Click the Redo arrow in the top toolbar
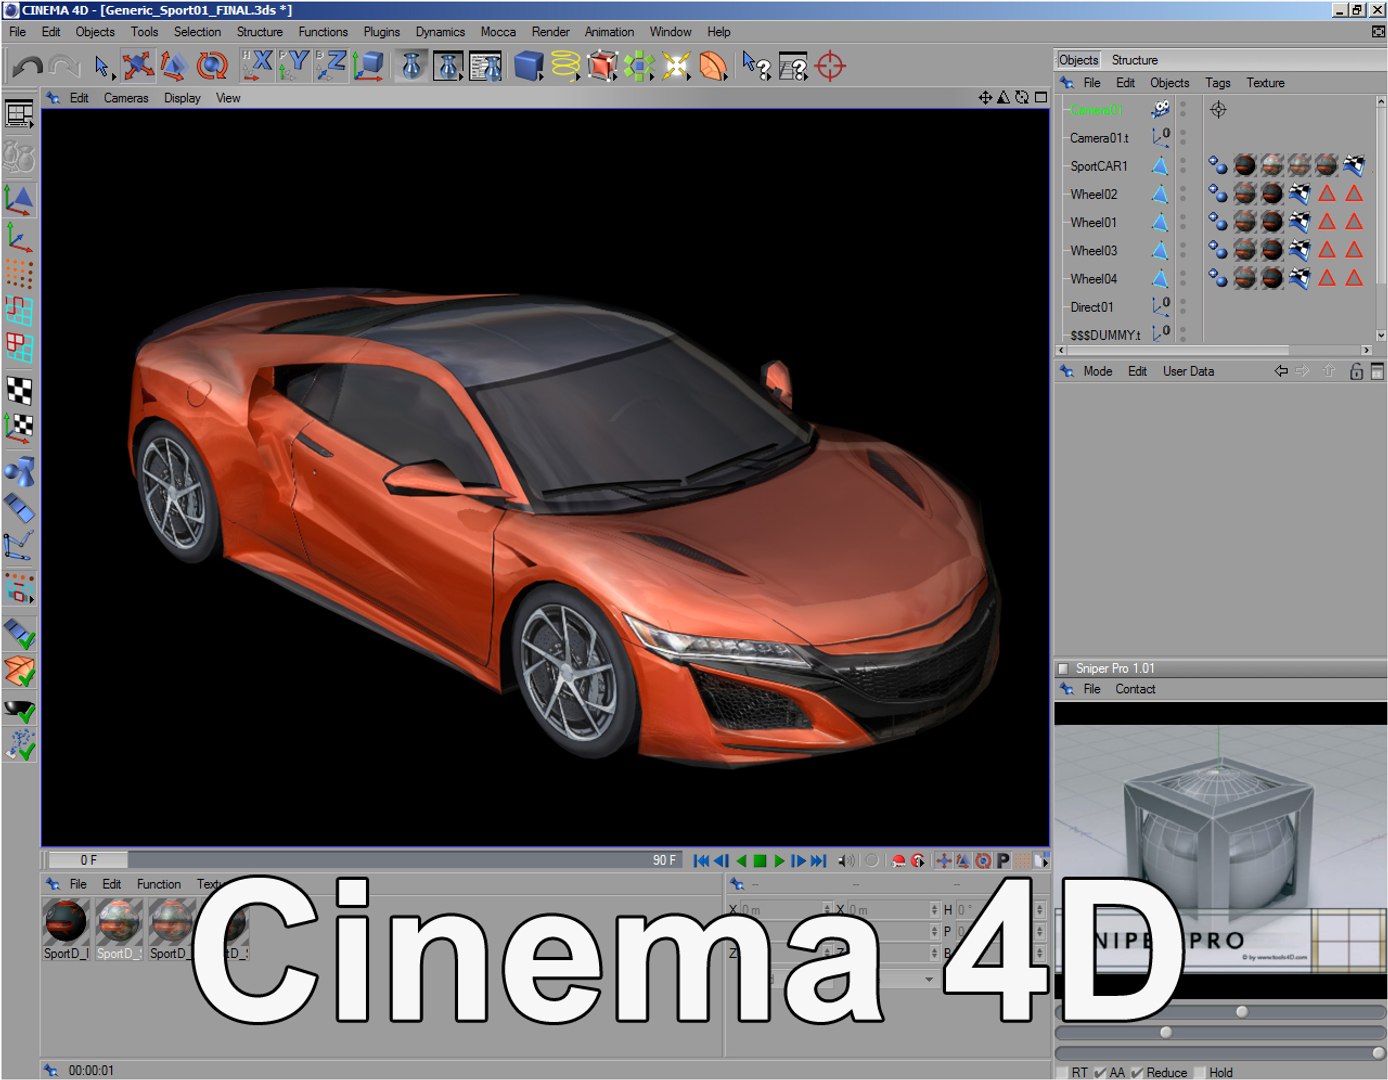The width and height of the screenshot is (1388, 1080). 64,67
